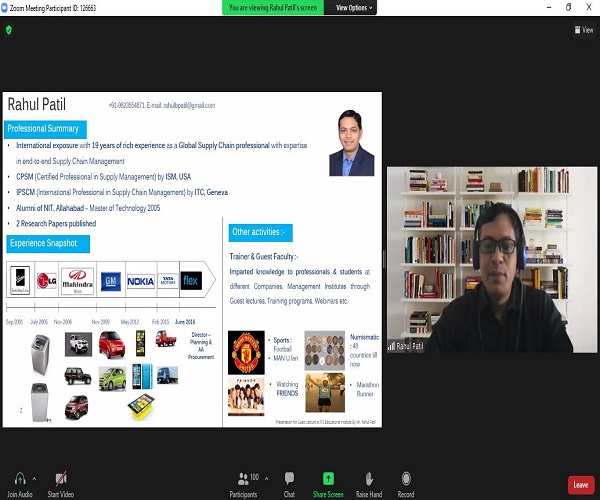Click the 'Experience Snapshot' heading on slide
Screen dimensions: 600x500
[48, 244]
